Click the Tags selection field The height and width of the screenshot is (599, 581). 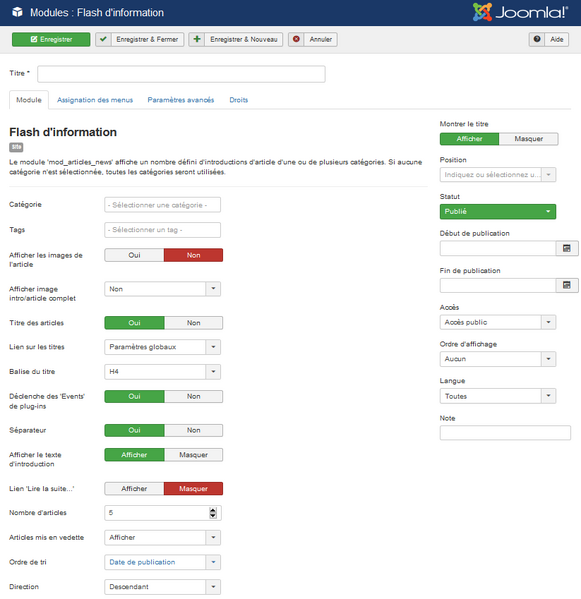click(x=162, y=230)
